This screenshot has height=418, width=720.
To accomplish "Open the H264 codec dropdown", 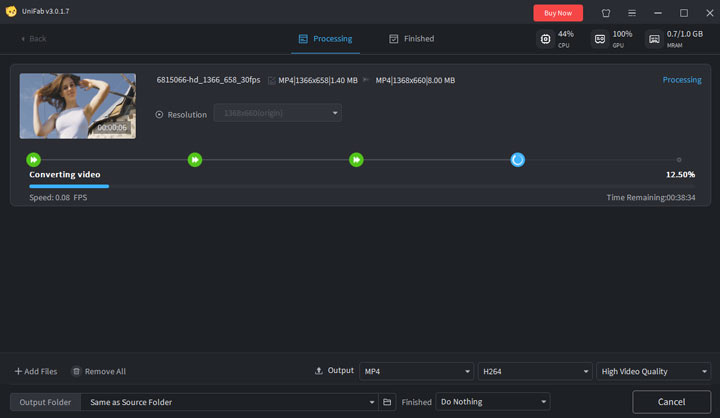I will (x=535, y=371).
